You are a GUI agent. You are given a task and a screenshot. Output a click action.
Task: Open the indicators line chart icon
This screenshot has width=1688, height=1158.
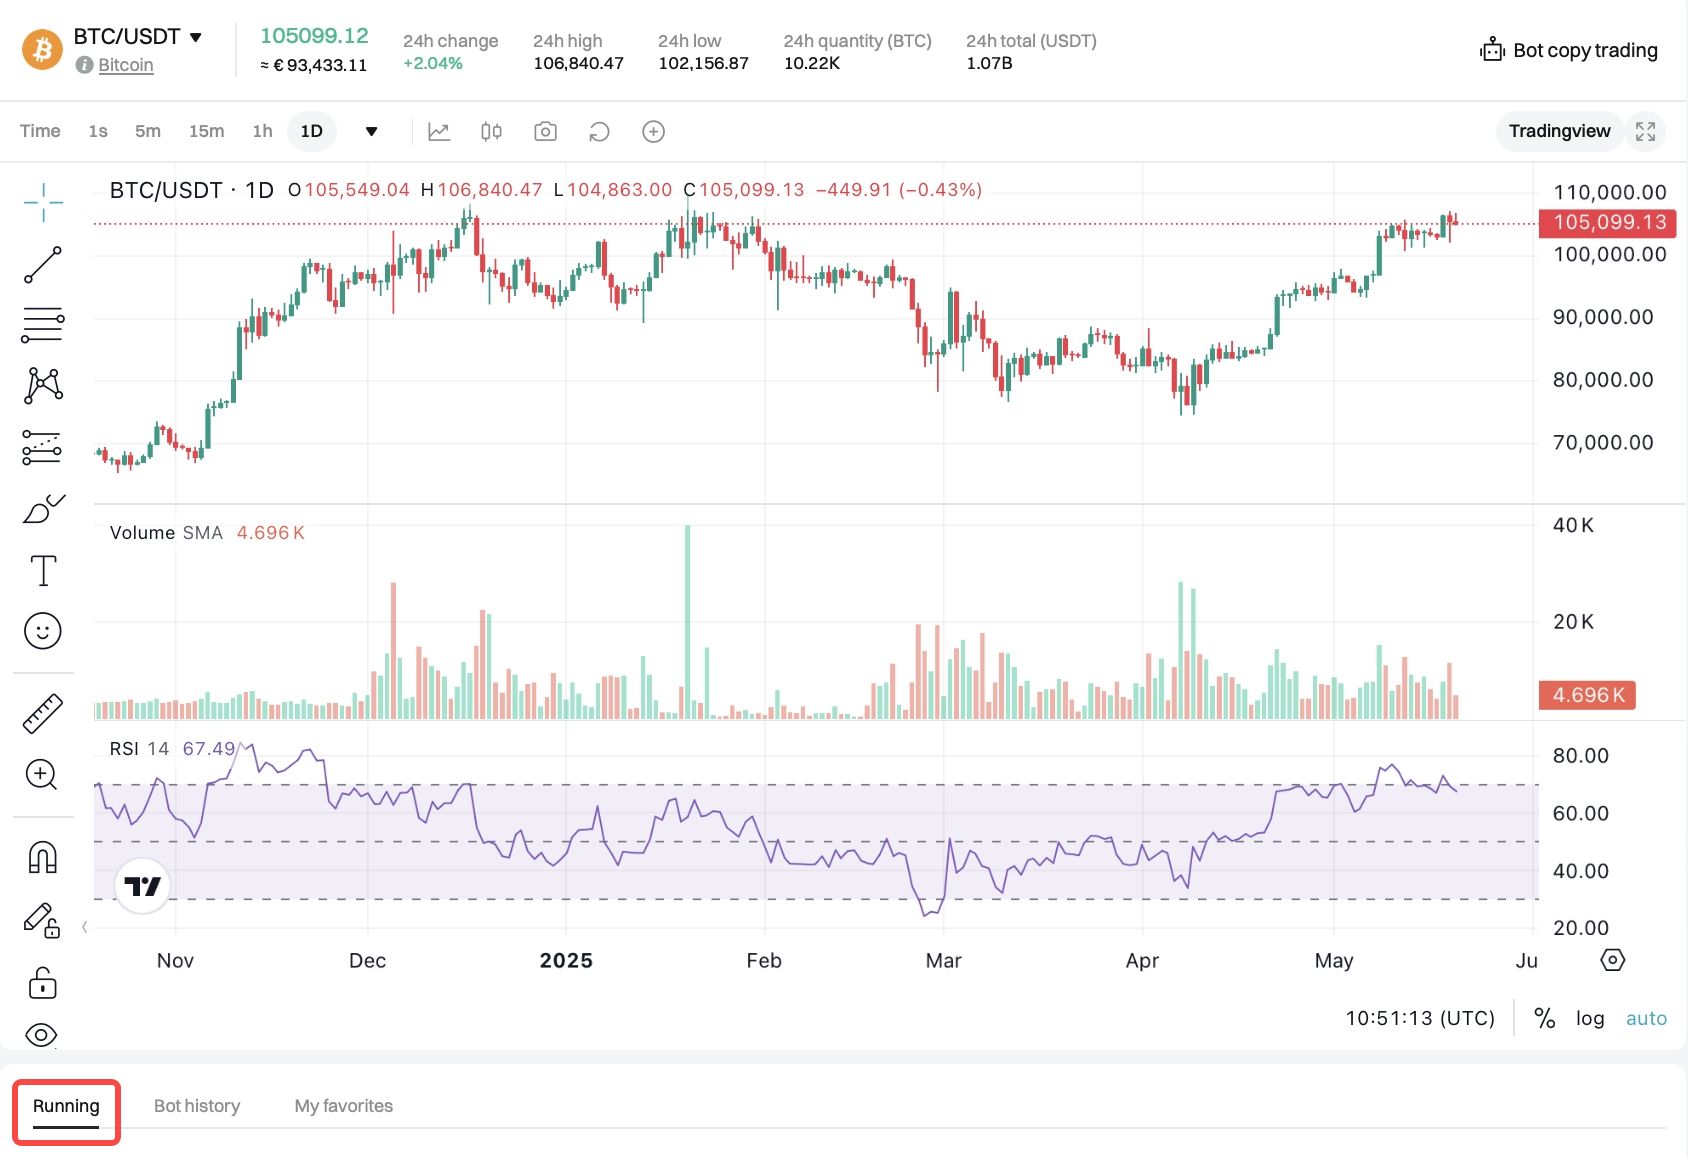(439, 132)
